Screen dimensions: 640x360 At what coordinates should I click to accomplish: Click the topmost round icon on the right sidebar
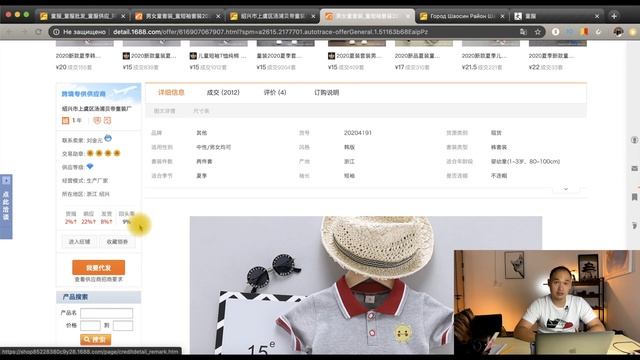tap(634, 140)
